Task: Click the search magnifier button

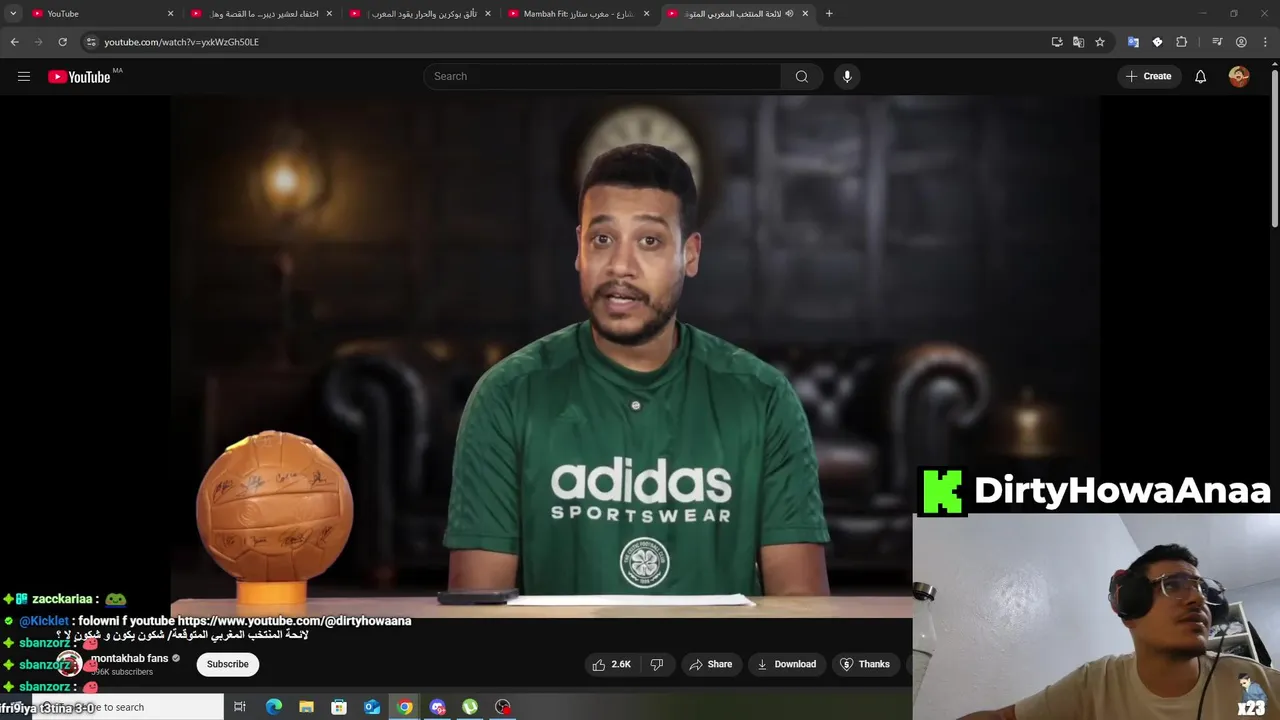Action: (x=801, y=76)
